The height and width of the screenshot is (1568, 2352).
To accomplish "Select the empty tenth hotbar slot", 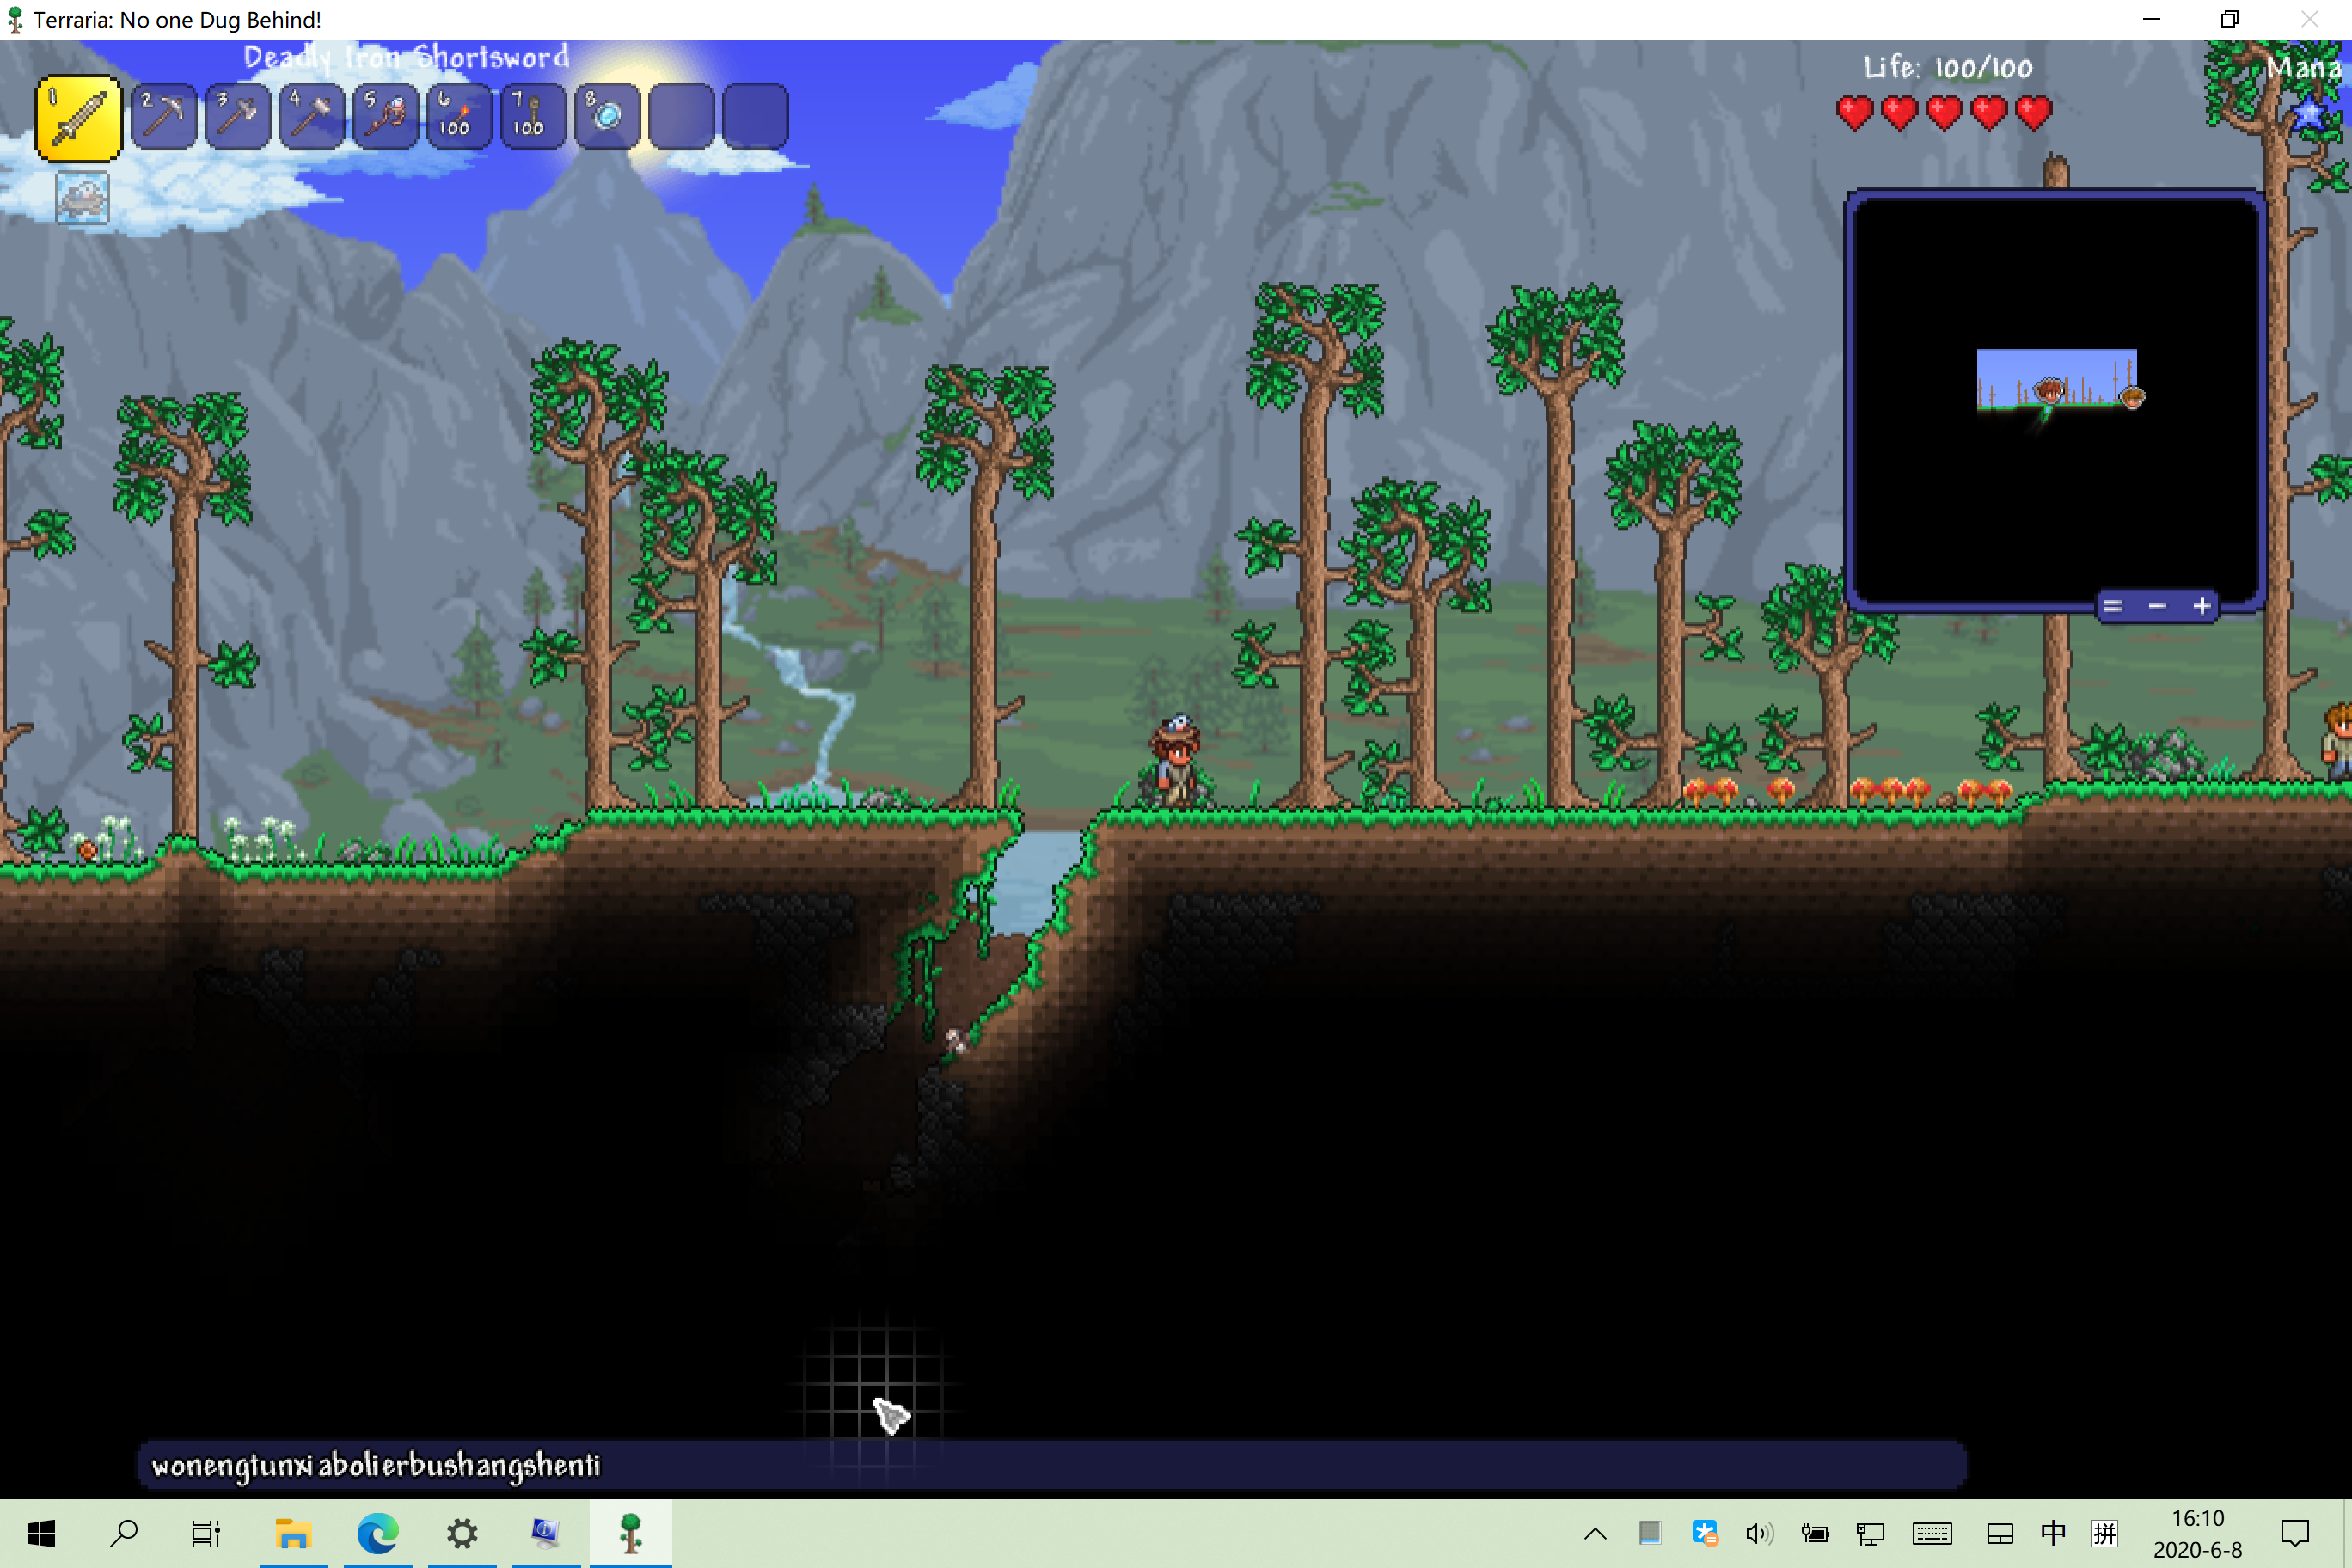I will [x=755, y=116].
